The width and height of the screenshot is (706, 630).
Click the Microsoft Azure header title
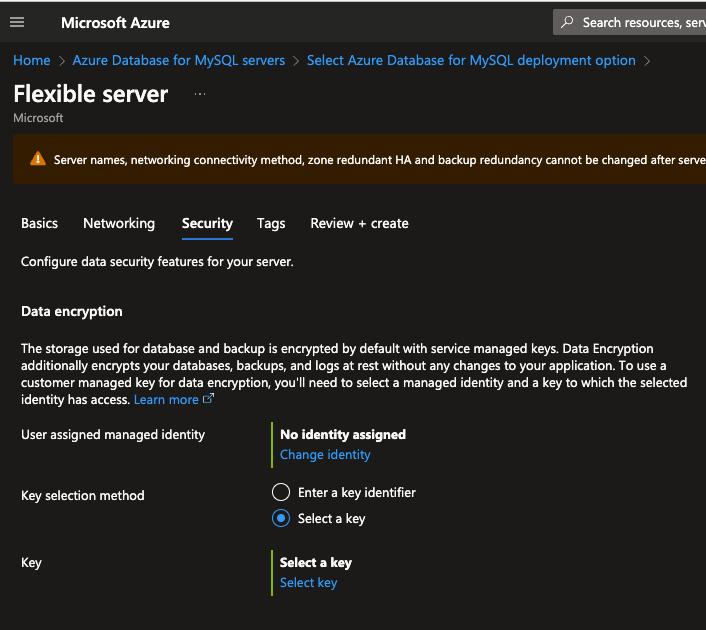(x=115, y=22)
